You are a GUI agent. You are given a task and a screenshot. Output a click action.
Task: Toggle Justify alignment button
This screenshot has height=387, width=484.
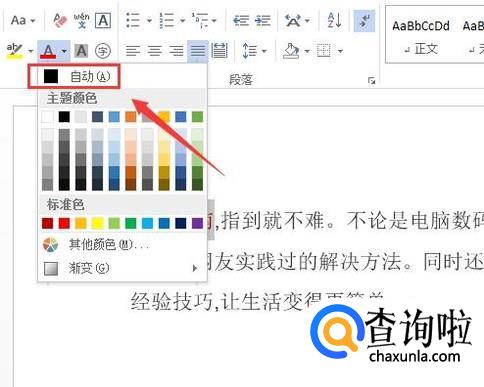198,51
